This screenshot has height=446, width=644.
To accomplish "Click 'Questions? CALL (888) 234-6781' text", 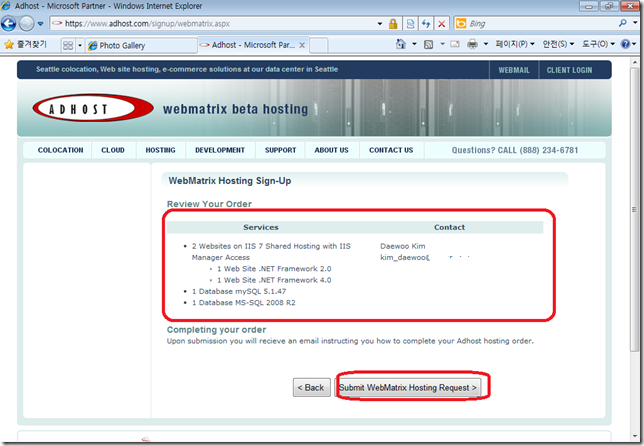I will [515, 150].
